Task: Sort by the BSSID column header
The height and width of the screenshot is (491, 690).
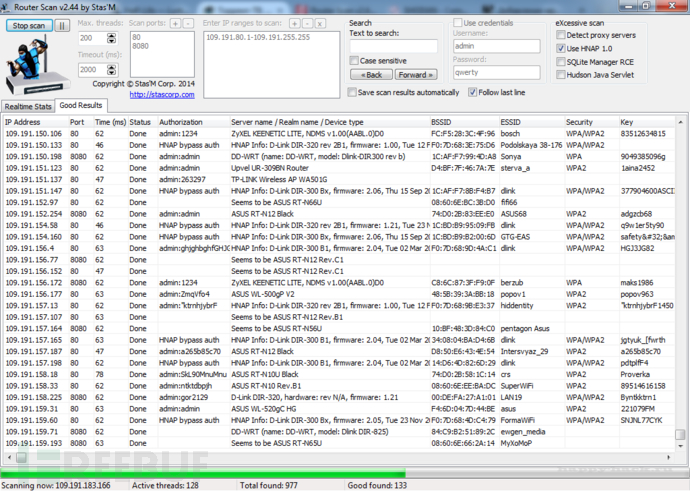Action: pyautogui.click(x=464, y=122)
